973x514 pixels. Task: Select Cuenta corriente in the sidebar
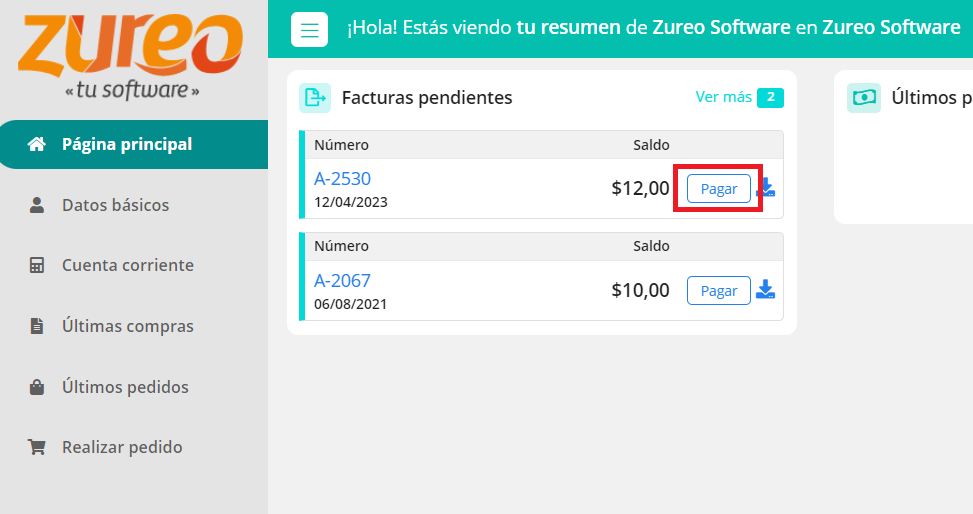coord(127,266)
